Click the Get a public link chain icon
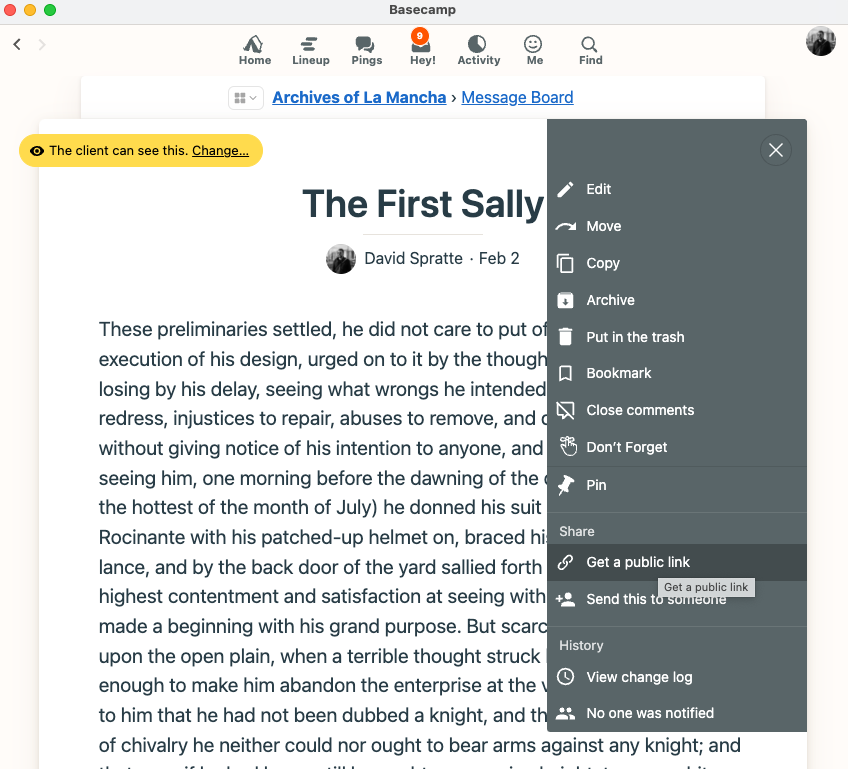848x769 pixels. (565, 562)
